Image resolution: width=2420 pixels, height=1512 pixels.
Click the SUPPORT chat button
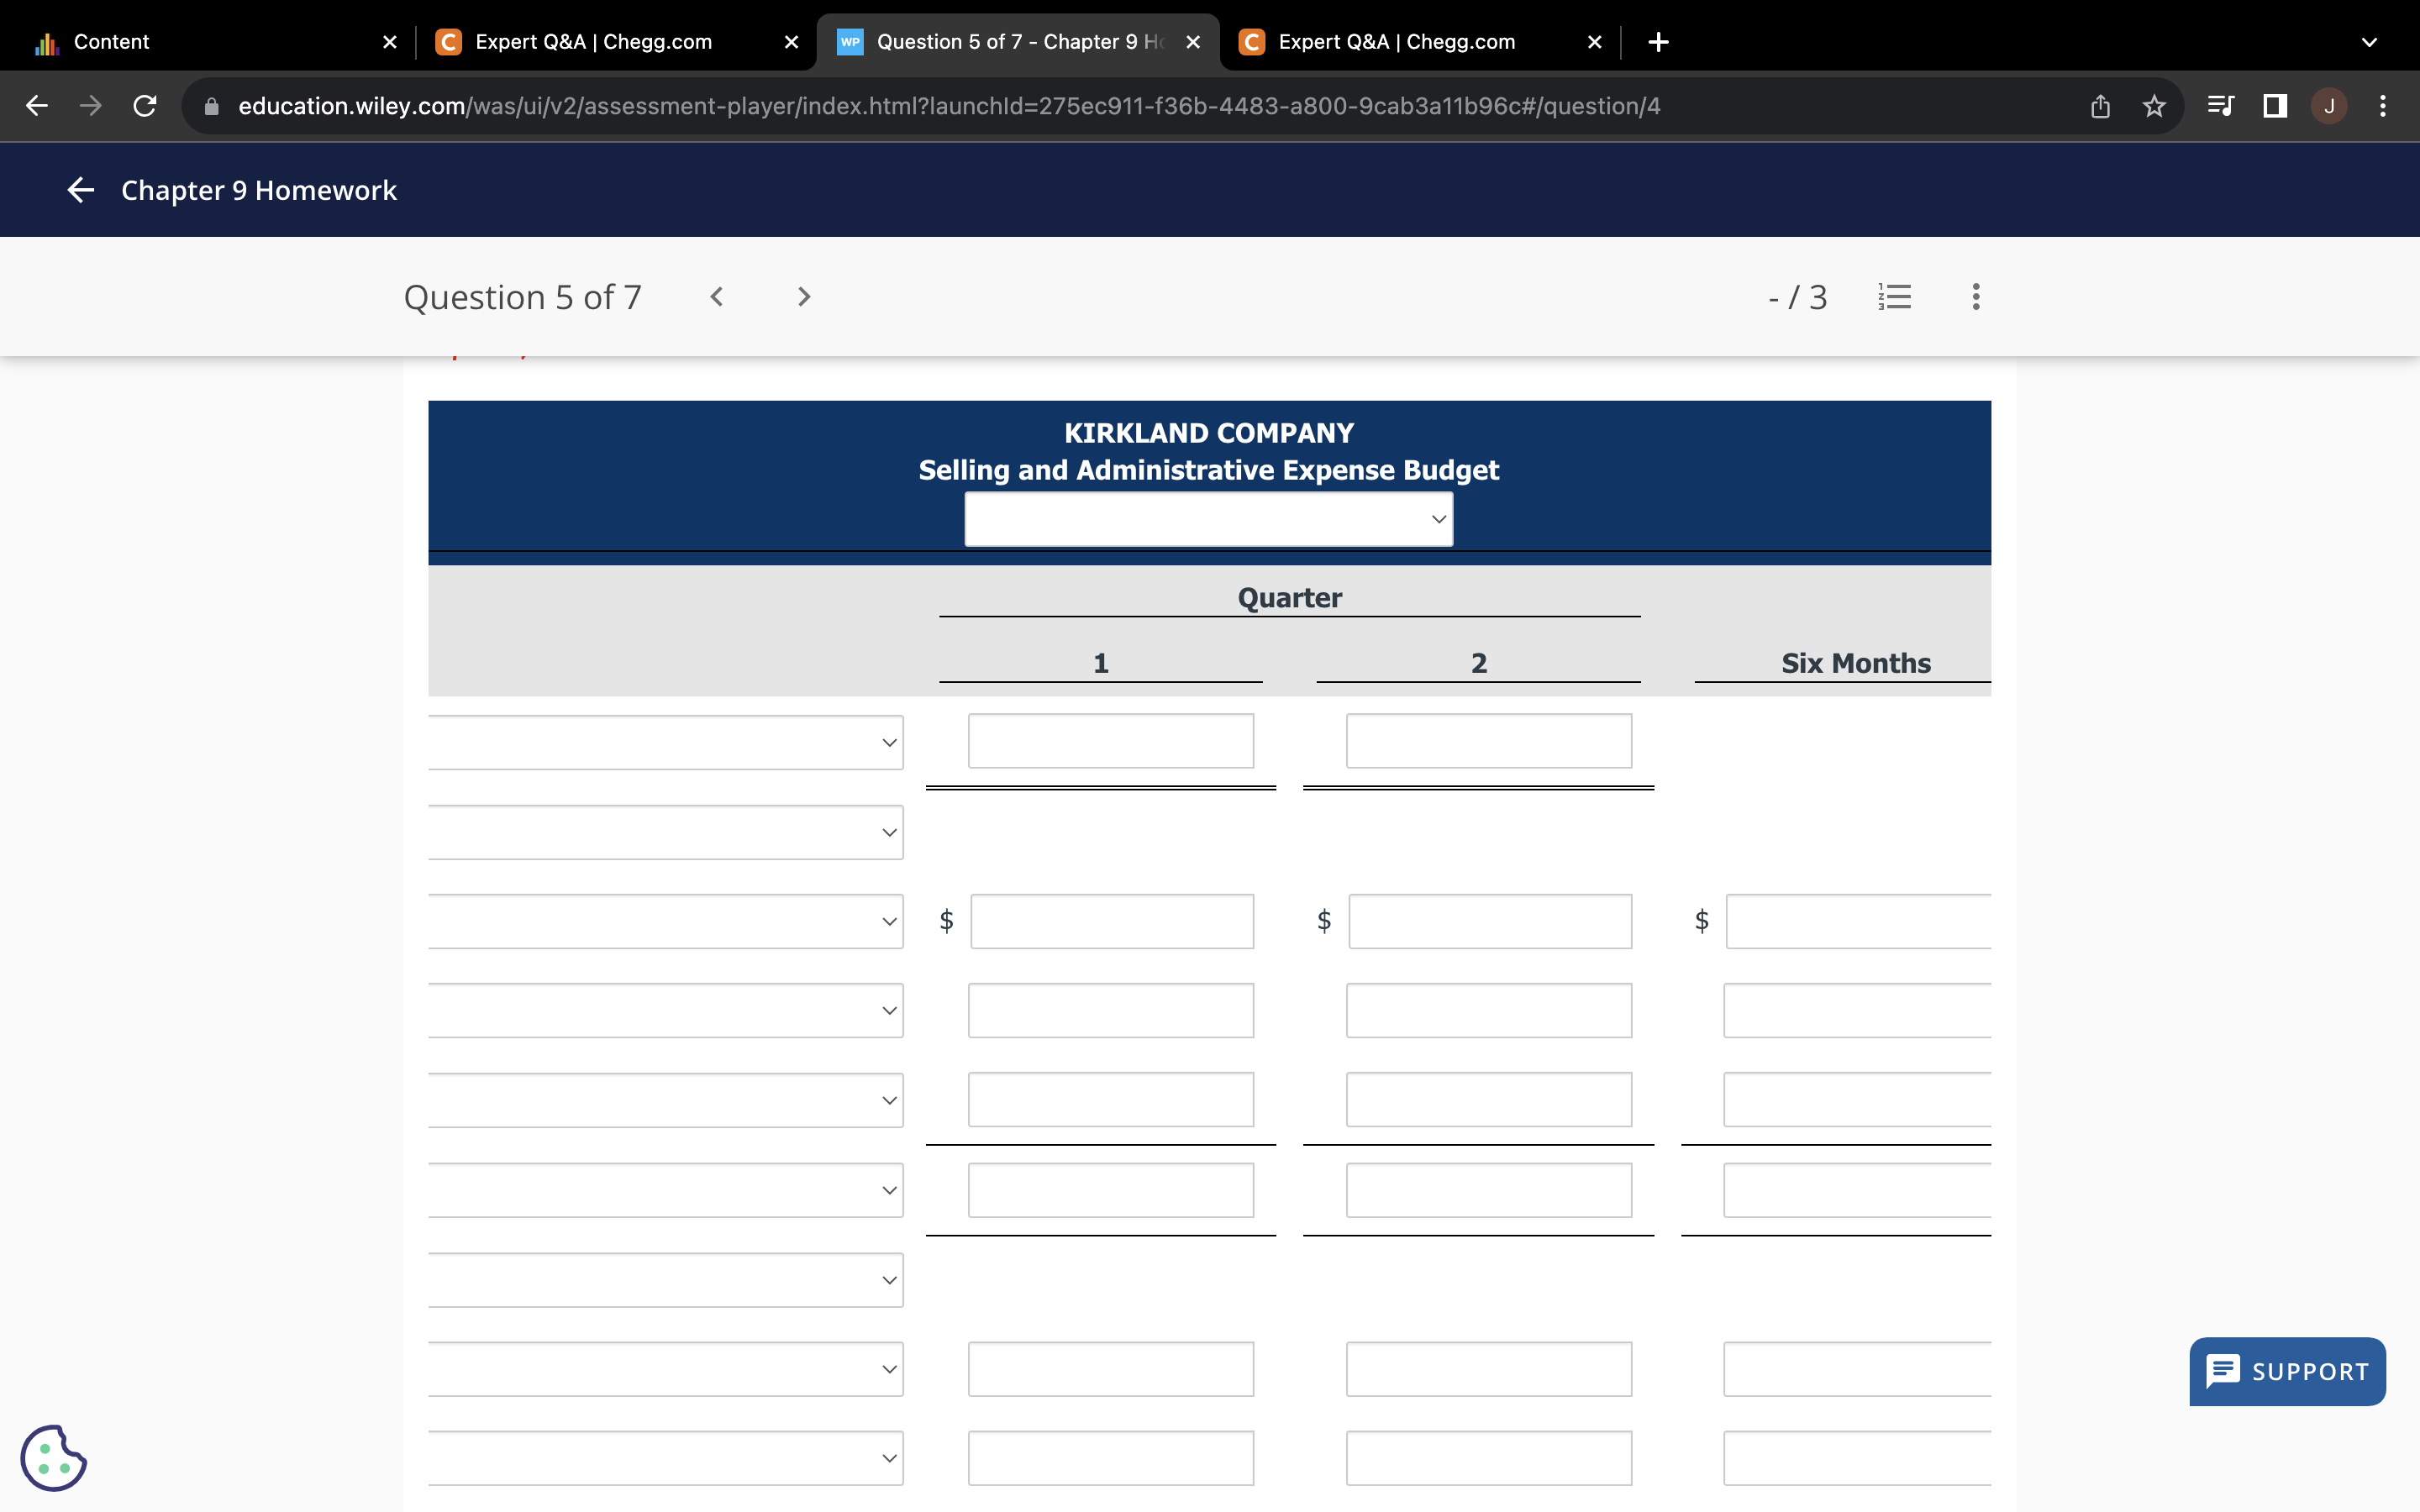point(2287,1371)
